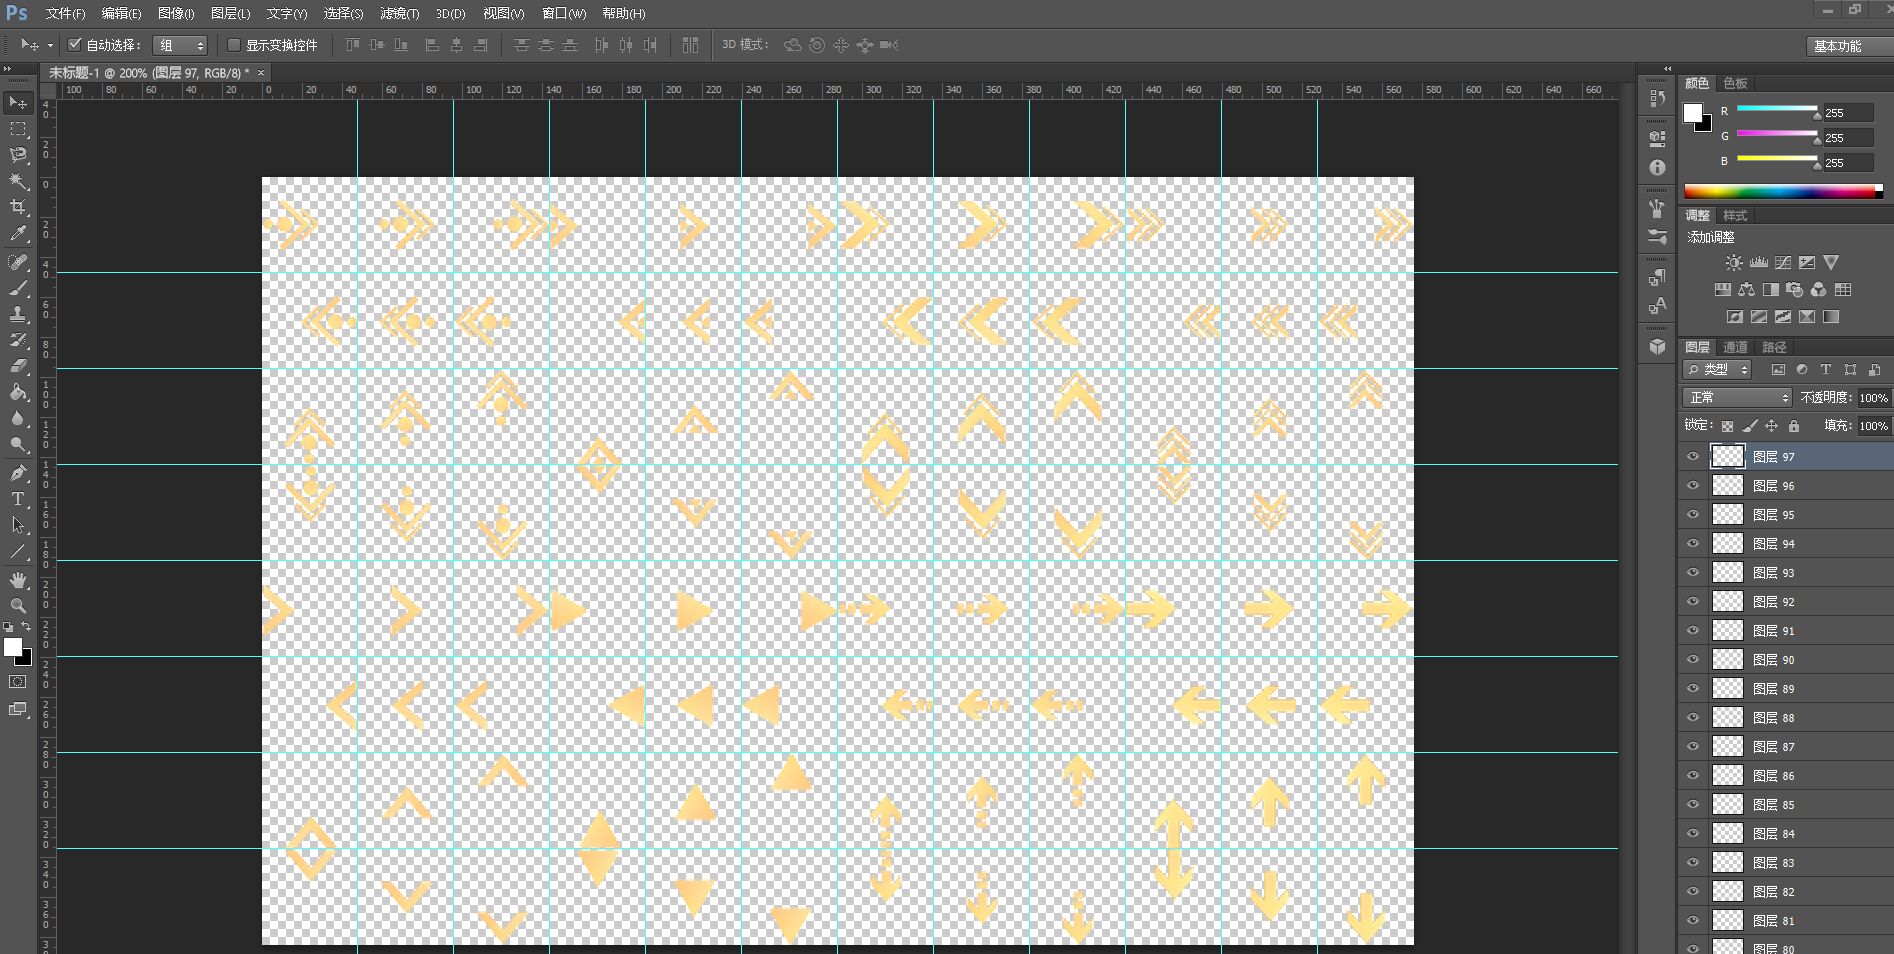1894x954 pixels.
Task: Select the Hand tool
Action: coord(18,580)
